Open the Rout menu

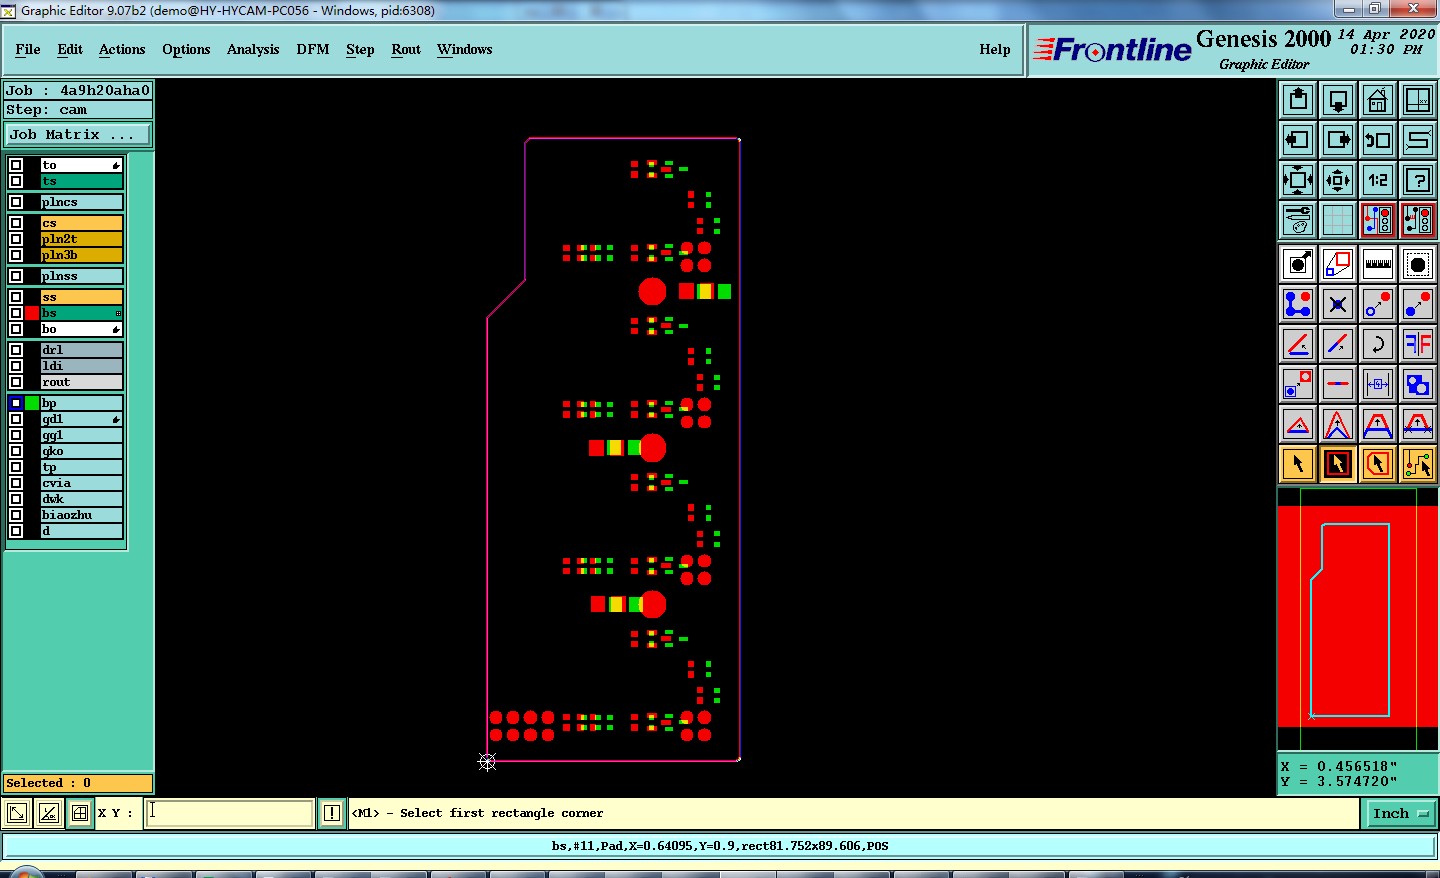point(406,49)
